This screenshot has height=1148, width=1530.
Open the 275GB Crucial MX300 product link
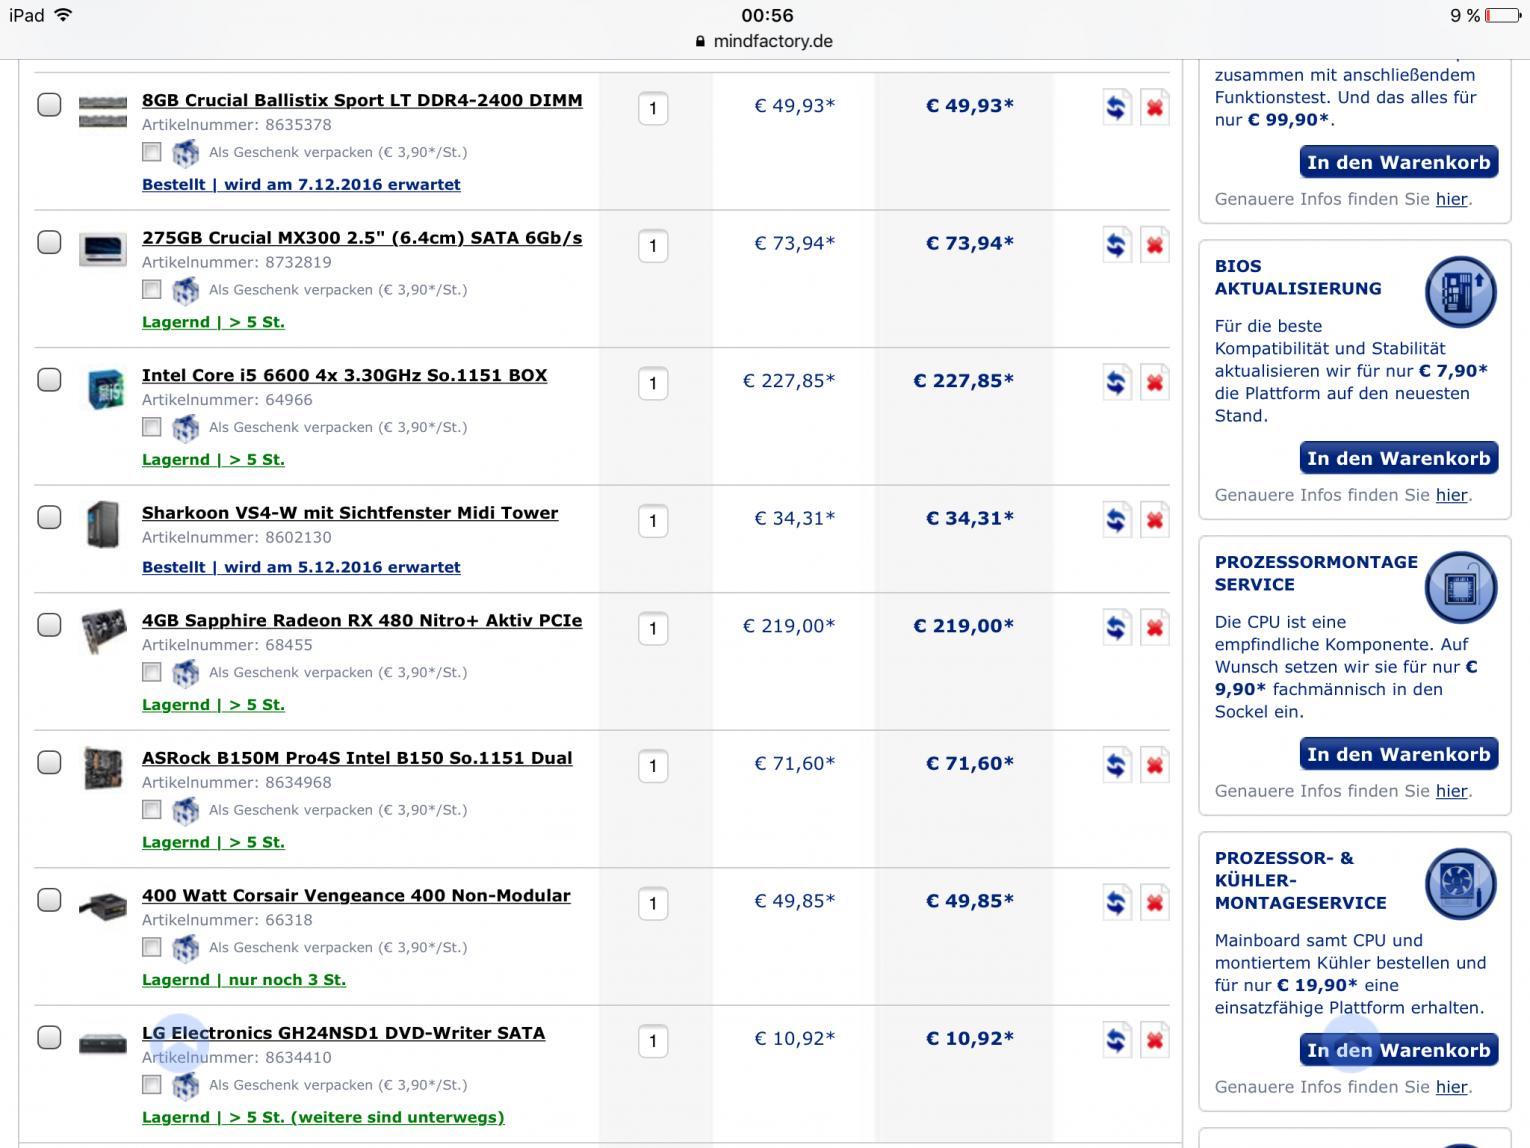362,238
